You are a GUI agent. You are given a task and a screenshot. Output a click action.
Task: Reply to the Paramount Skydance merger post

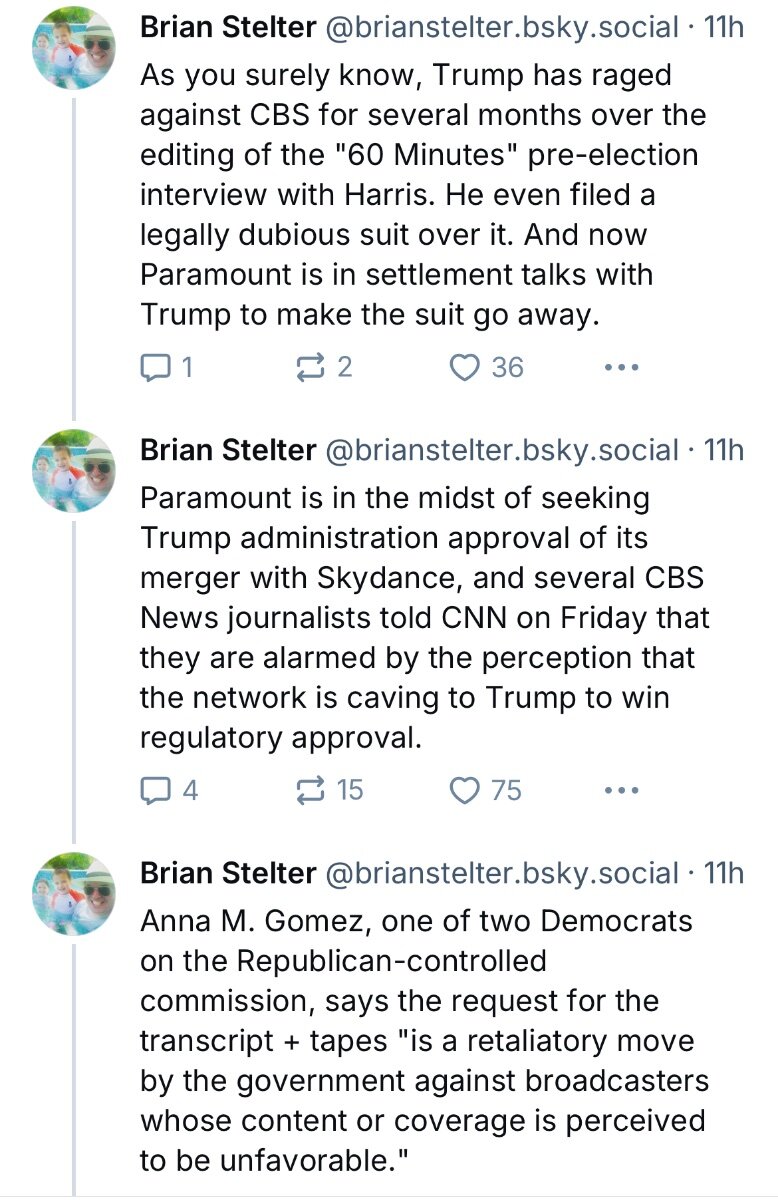[168, 791]
